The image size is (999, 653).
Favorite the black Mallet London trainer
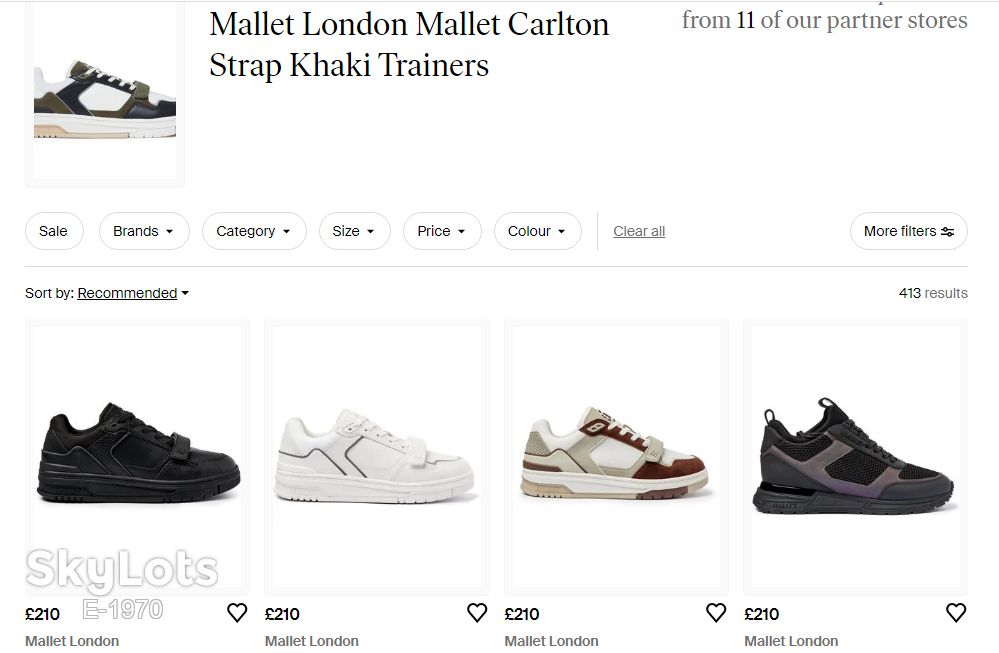pos(237,613)
